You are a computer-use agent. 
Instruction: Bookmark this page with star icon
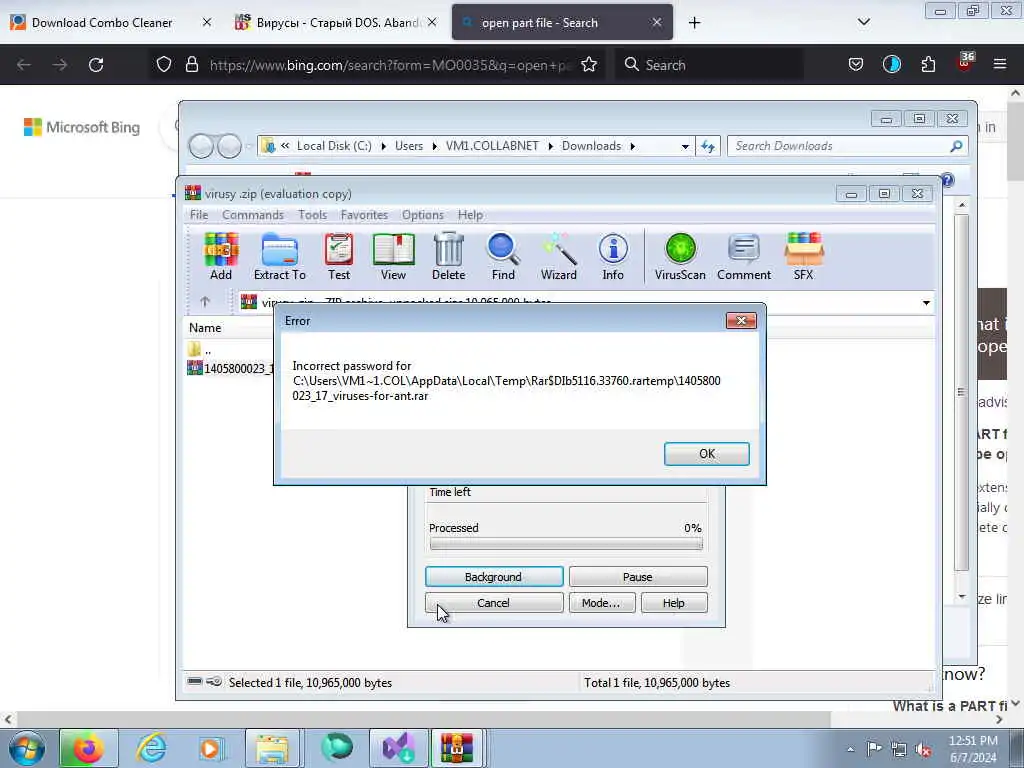[x=589, y=65]
